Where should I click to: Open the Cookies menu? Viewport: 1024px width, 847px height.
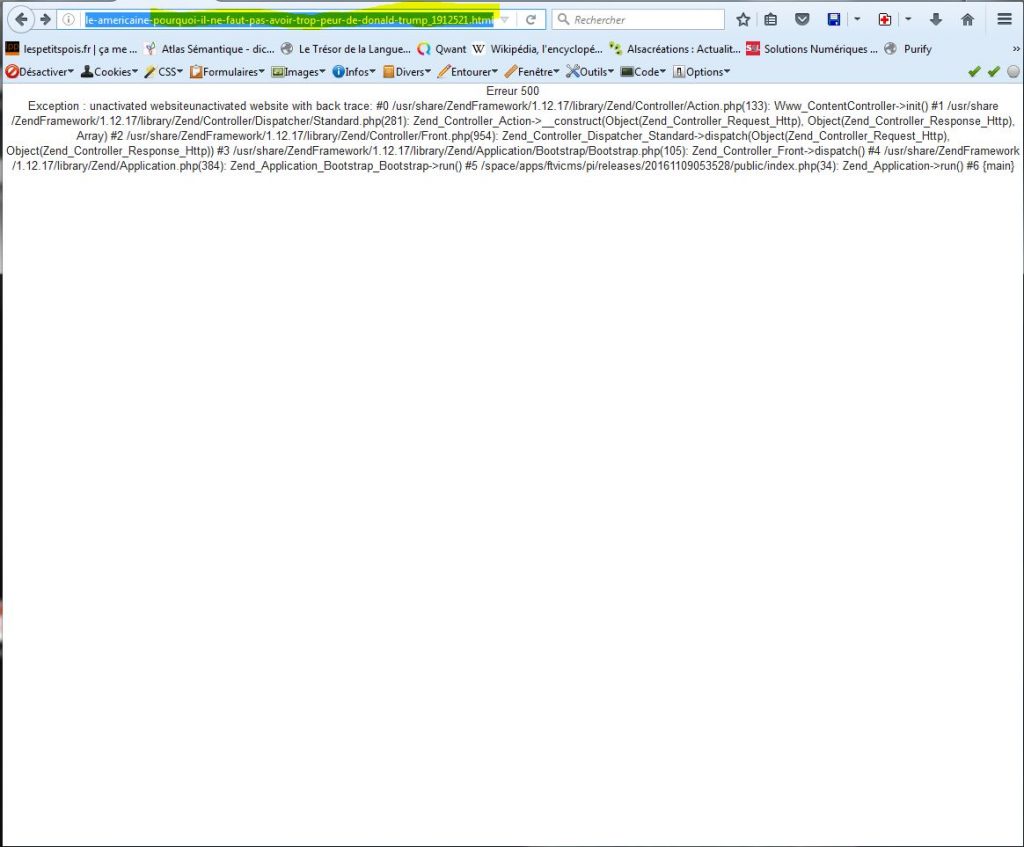coord(109,72)
